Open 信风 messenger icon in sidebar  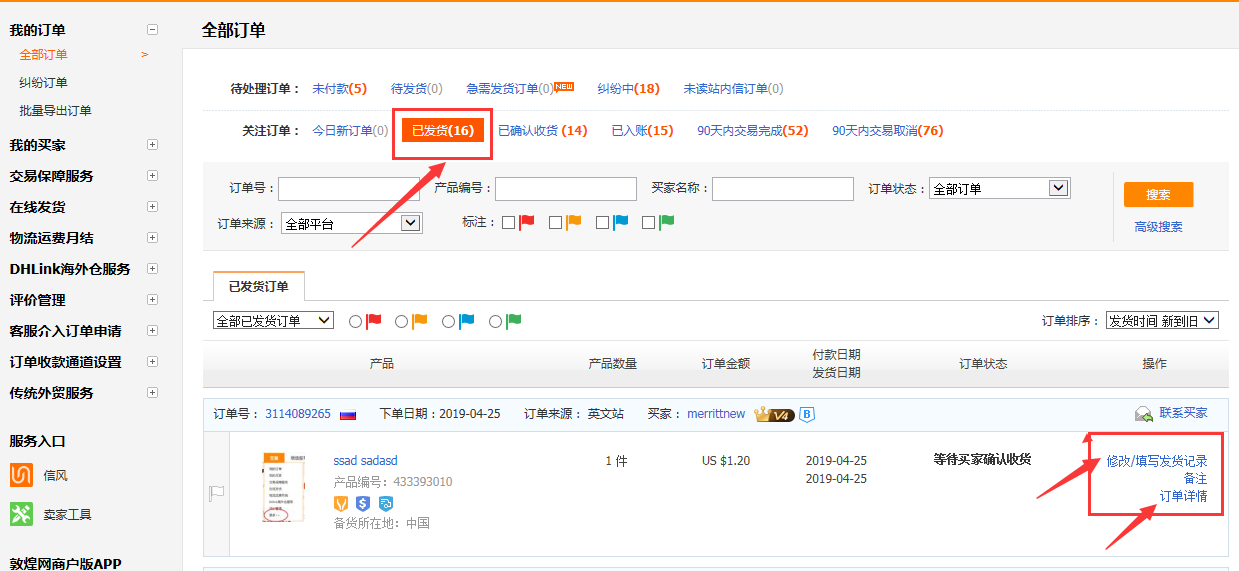coord(22,476)
